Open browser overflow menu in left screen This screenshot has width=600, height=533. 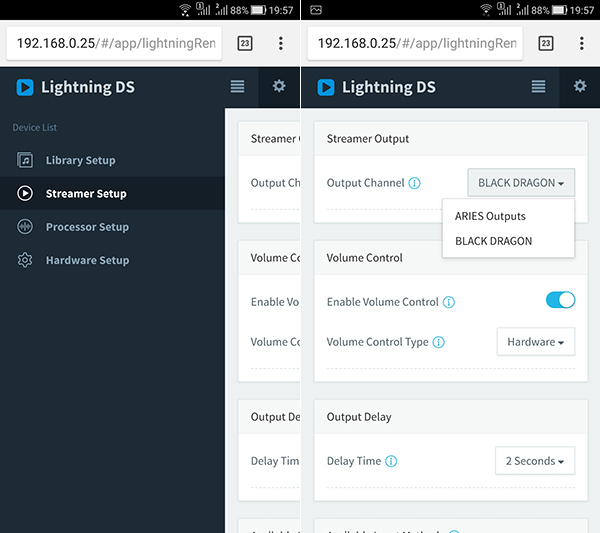(x=280, y=43)
